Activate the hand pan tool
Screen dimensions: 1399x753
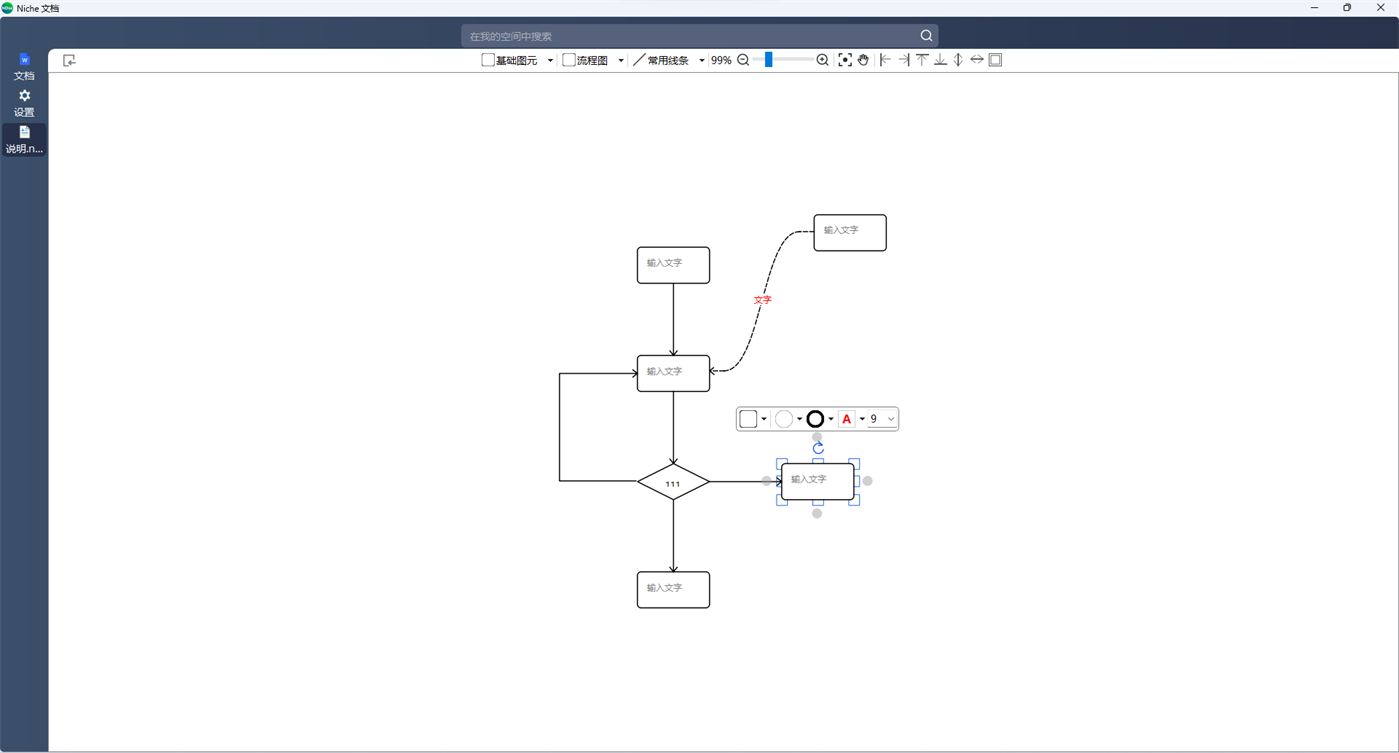[x=863, y=59]
